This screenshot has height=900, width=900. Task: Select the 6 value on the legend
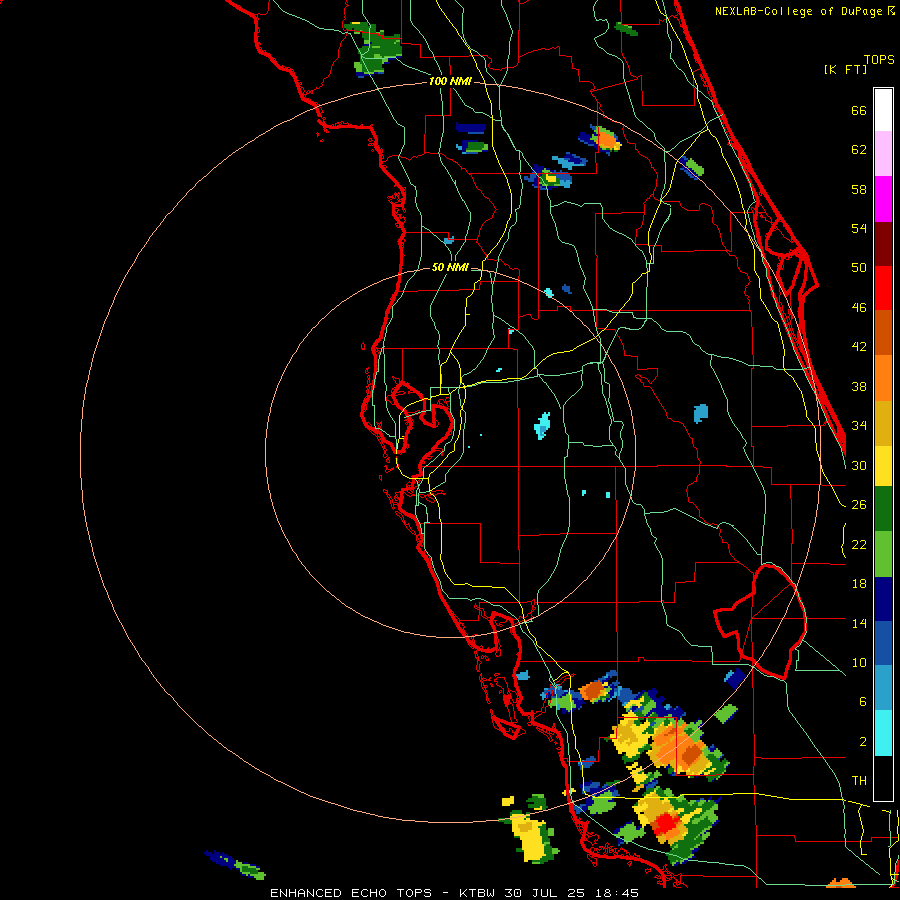[863, 702]
